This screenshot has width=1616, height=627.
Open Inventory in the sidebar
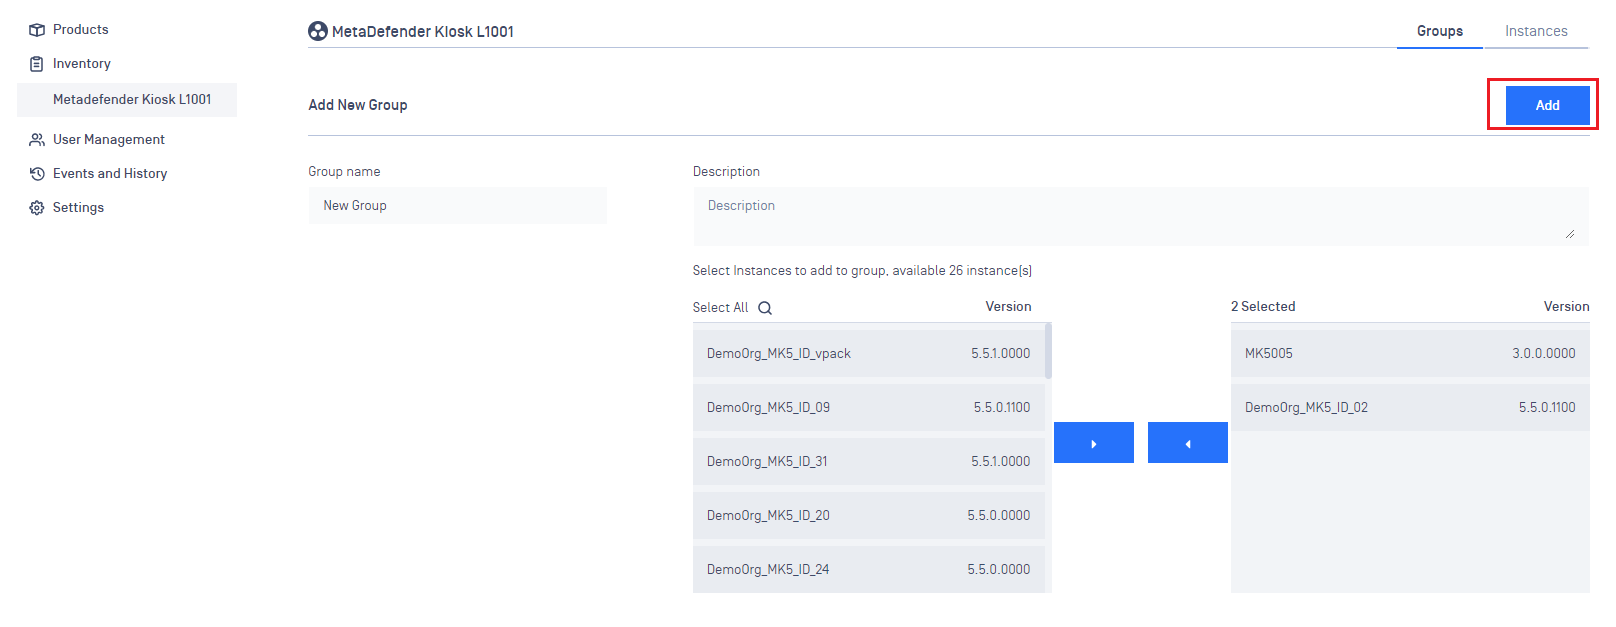(x=82, y=64)
